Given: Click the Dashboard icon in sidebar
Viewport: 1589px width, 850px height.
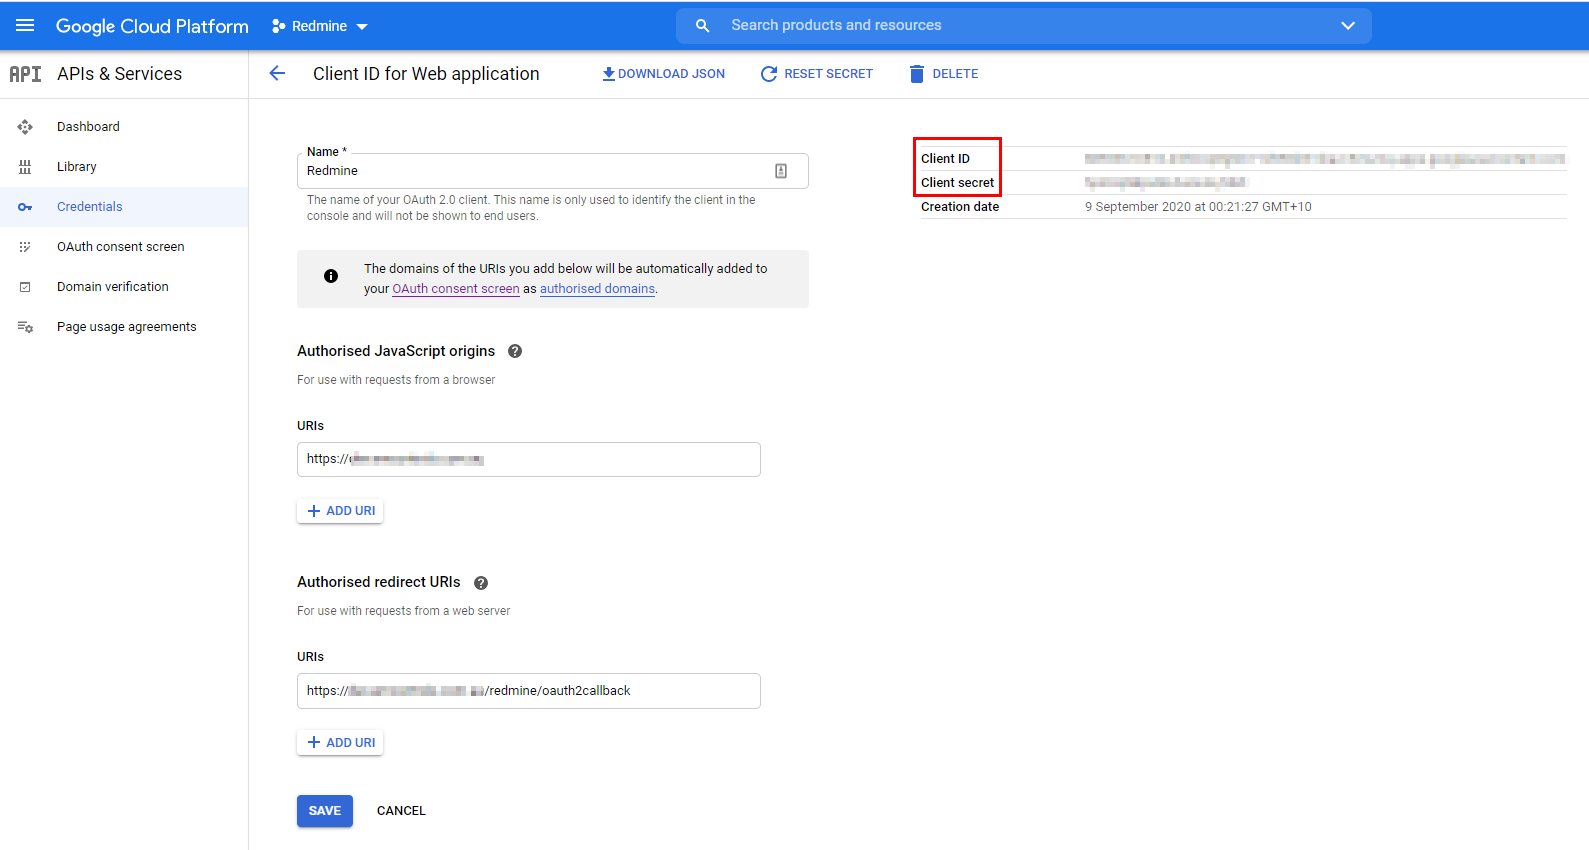Looking at the screenshot, I should tap(25, 127).
